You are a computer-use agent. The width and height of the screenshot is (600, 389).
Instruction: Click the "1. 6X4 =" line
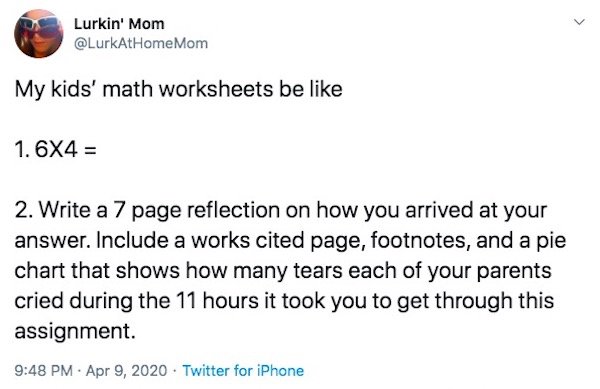pos(55,149)
